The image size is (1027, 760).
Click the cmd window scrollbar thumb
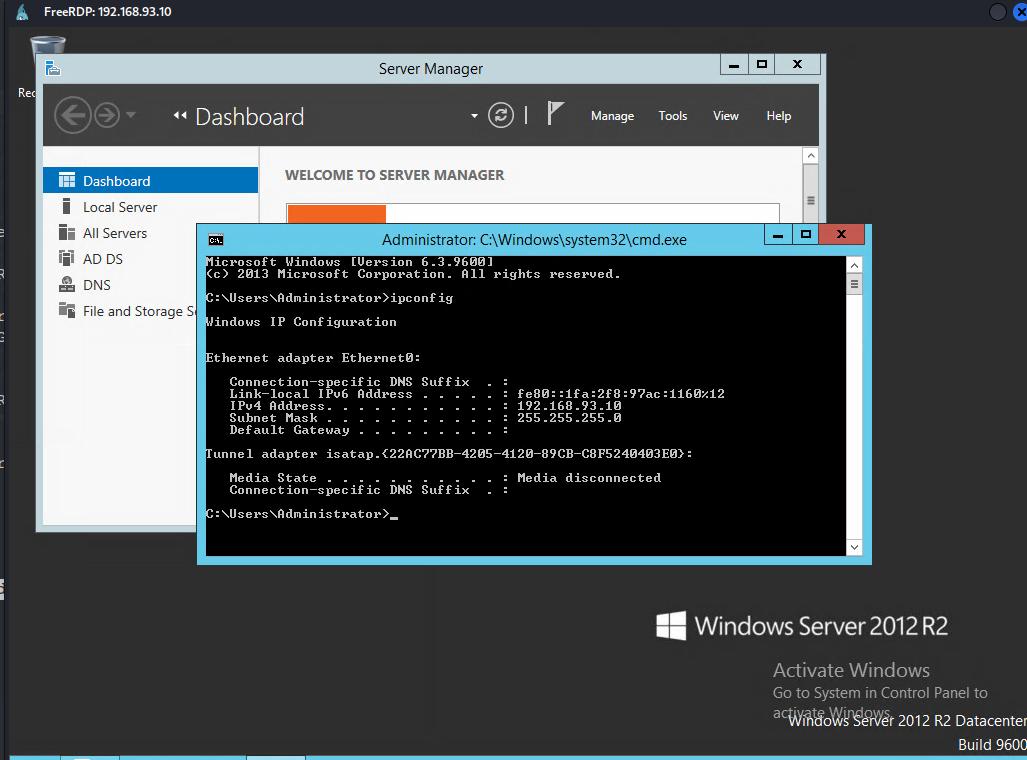coord(854,284)
